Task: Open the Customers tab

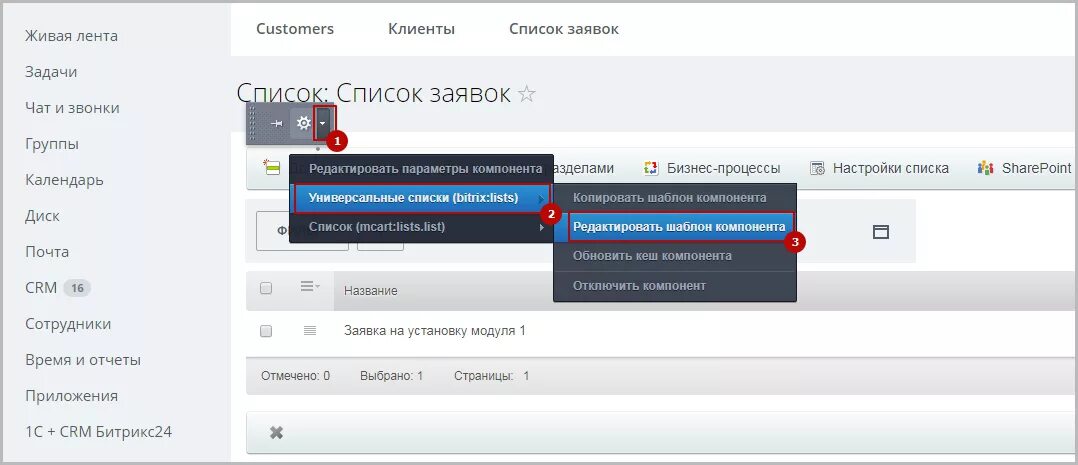Action: [295, 29]
